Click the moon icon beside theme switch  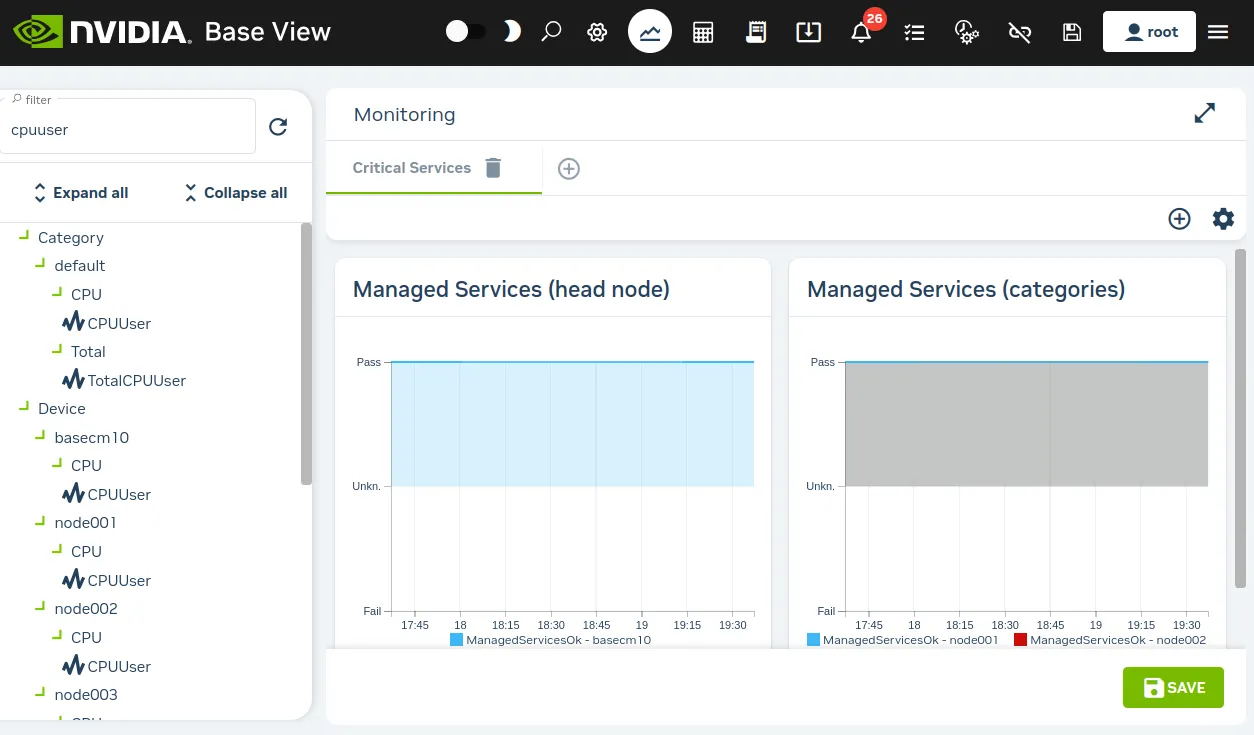(511, 32)
